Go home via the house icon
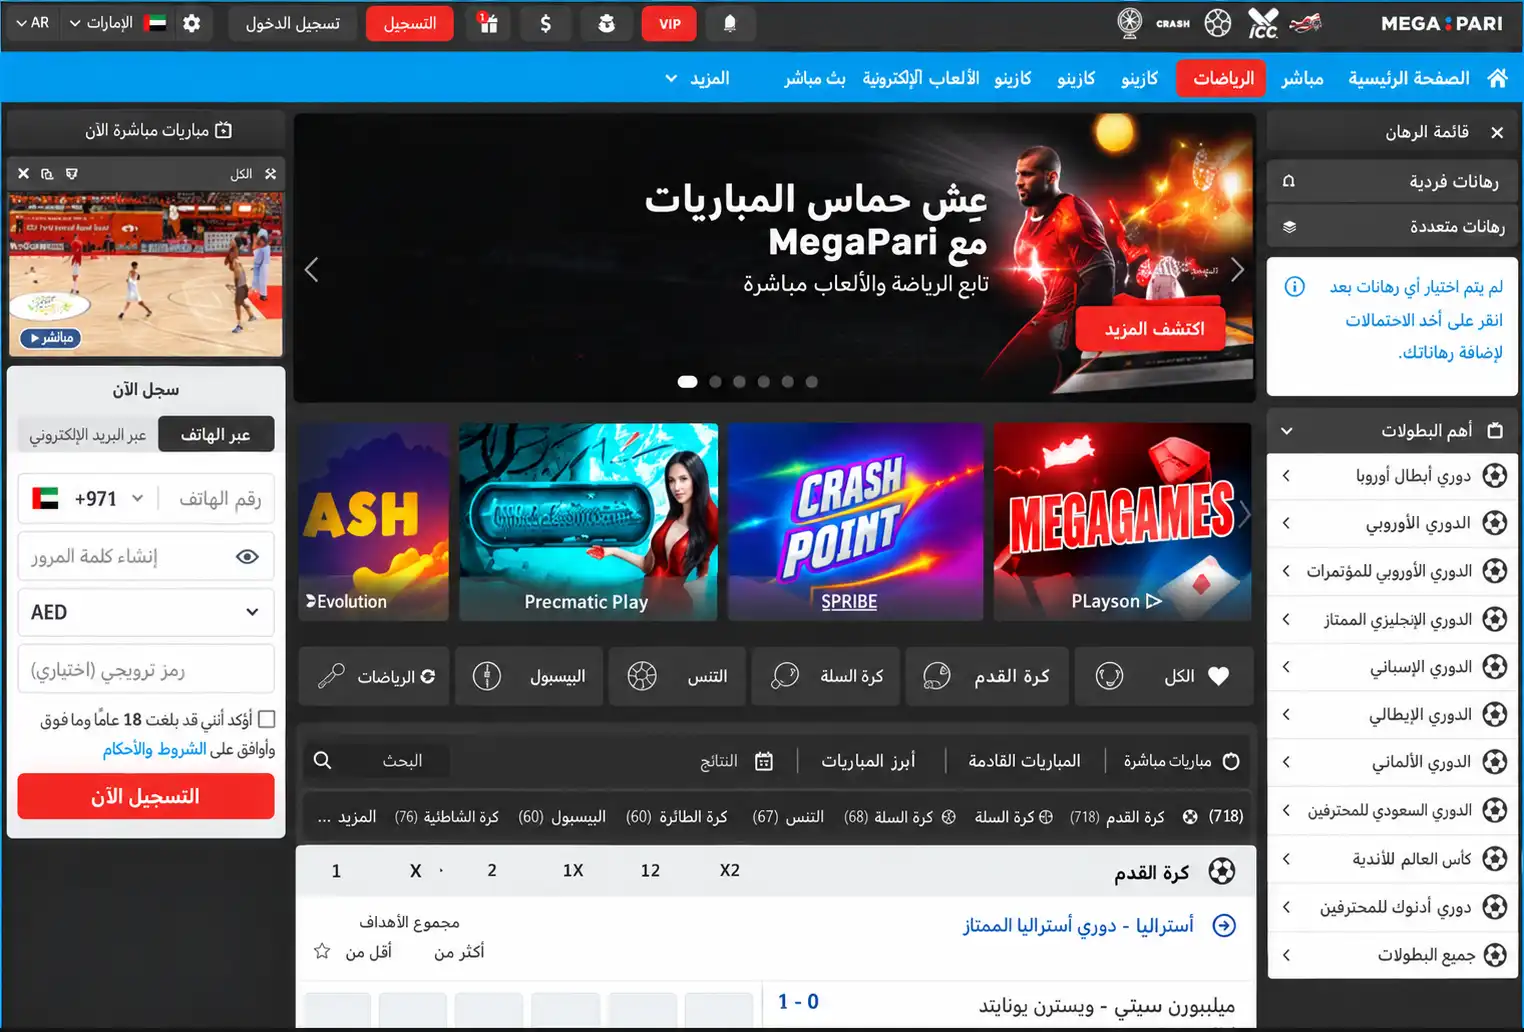1524x1032 pixels. (1497, 78)
